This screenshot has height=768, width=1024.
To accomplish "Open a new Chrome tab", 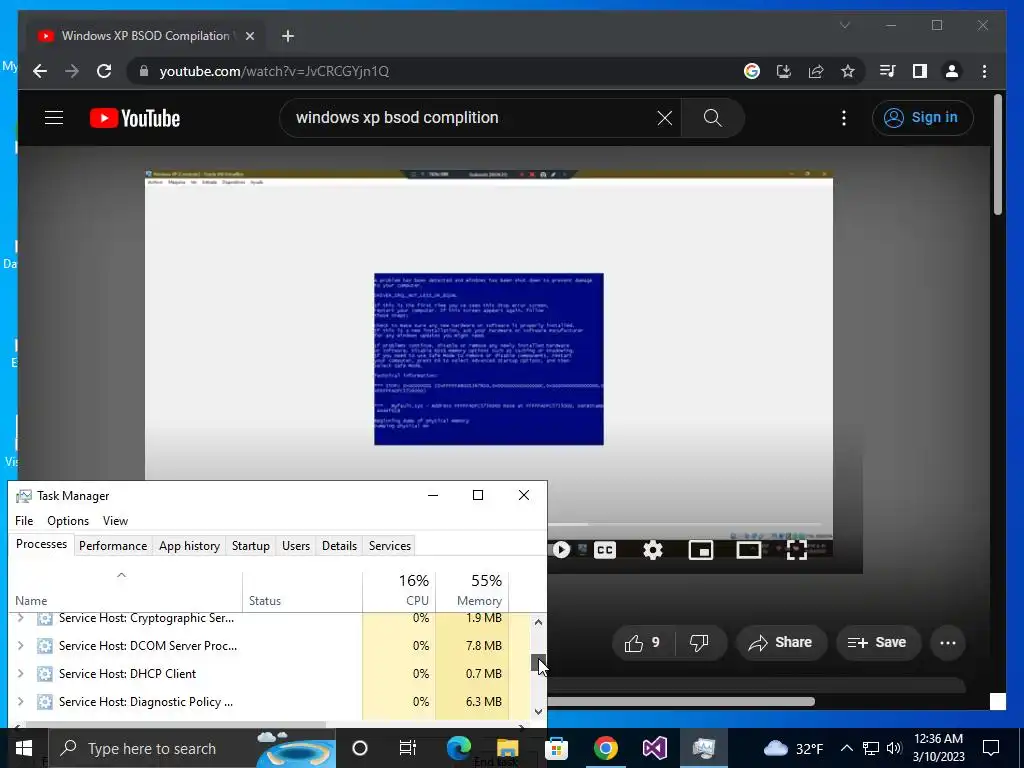I will (288, 36).
